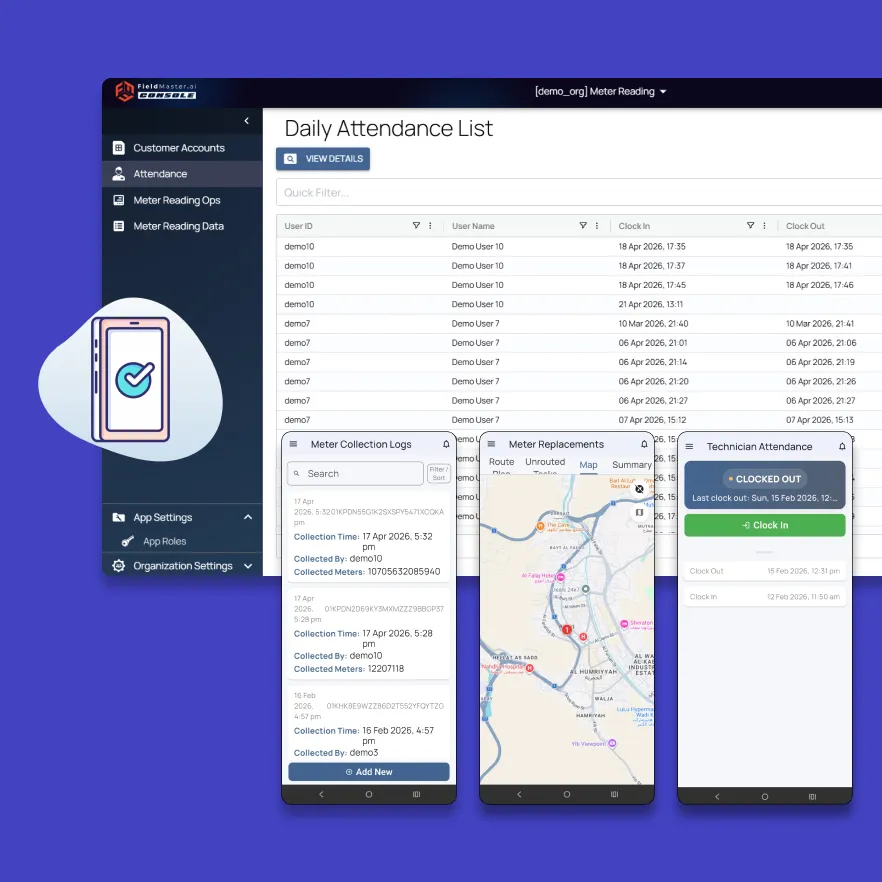Open log collected by demo3
The image size is (882, 882).
[369, 723]
